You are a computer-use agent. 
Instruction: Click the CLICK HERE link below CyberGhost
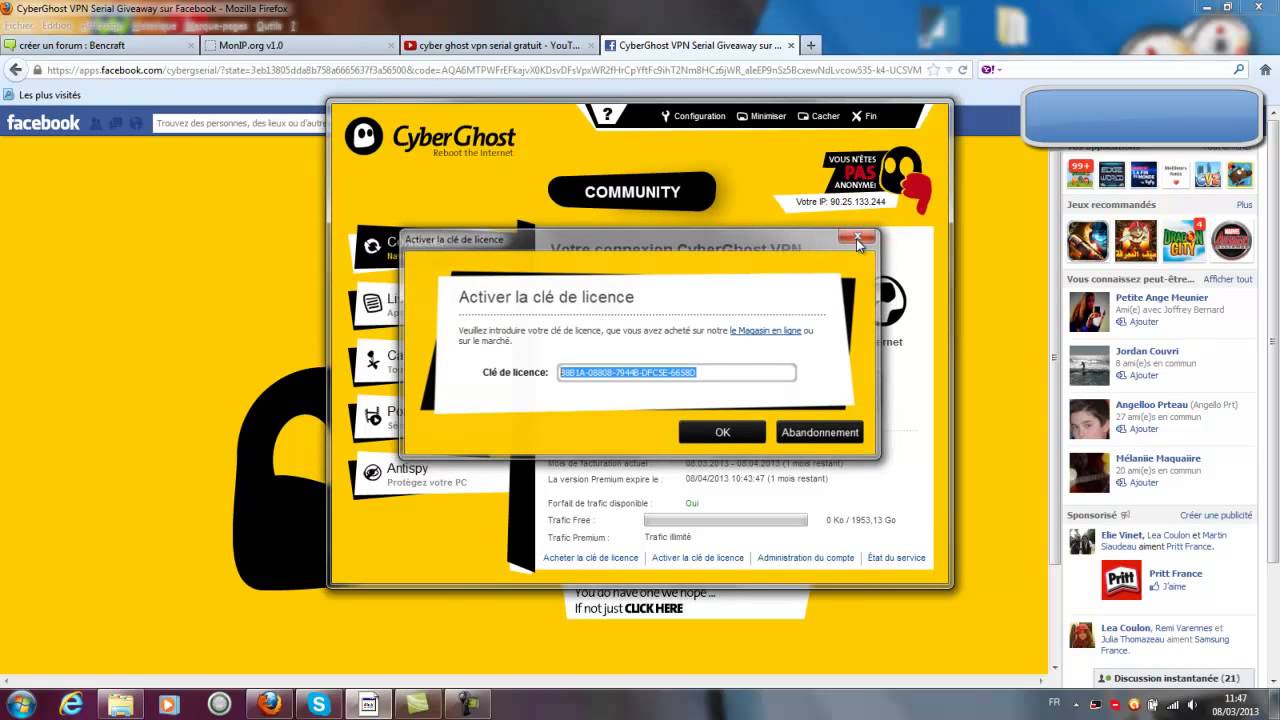pos(653,608)
